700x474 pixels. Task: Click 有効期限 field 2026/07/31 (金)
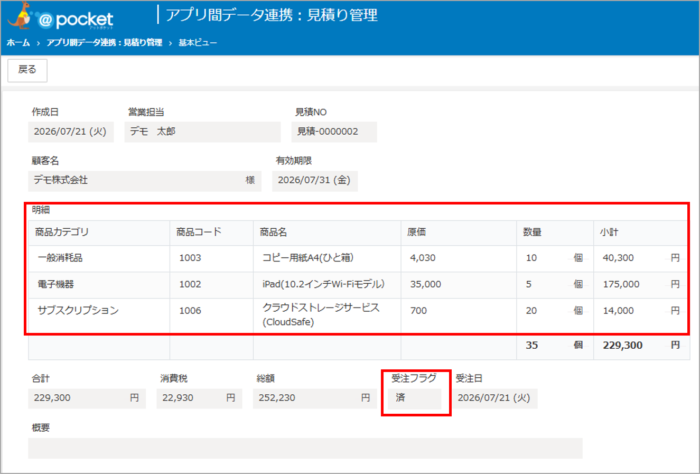pyautogui.click(x=315, y=181)
